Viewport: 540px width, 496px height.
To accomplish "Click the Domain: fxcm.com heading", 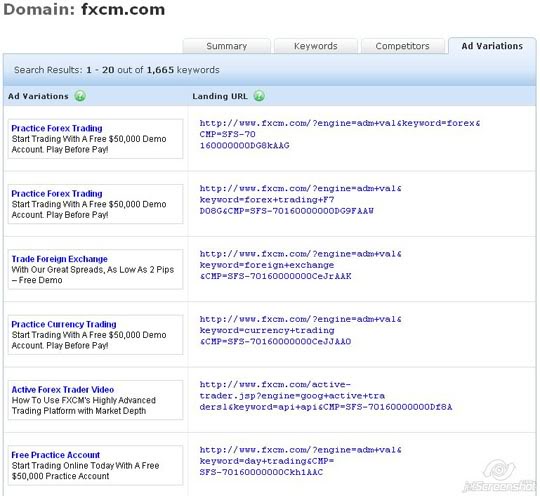I will point(84,9).
